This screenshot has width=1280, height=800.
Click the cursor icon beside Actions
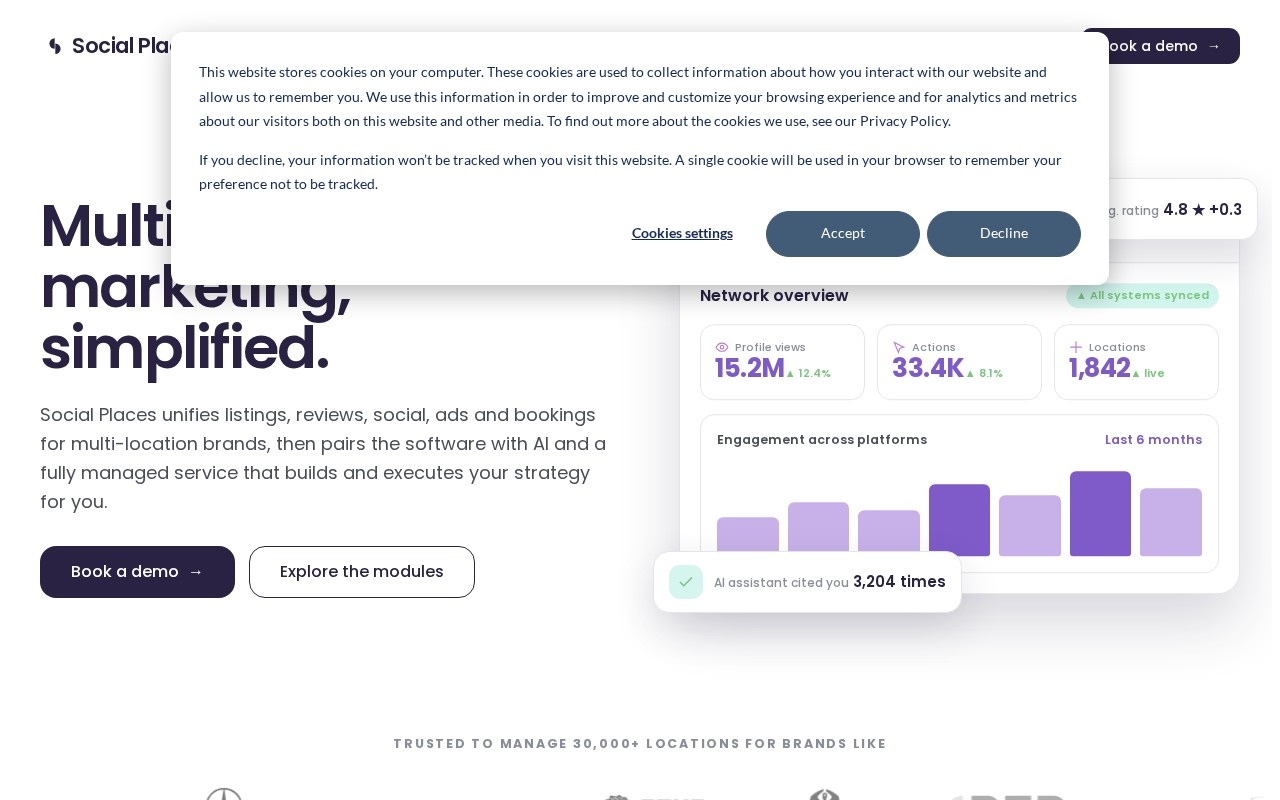pyautogui.click(x=899, y=347)
